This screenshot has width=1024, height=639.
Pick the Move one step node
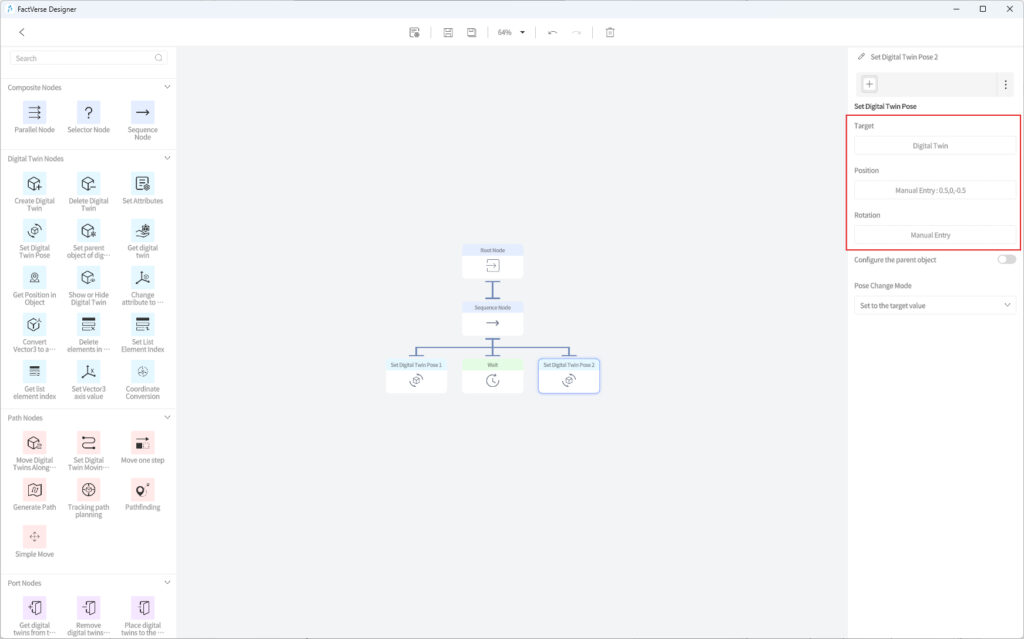tap(142, 443)
